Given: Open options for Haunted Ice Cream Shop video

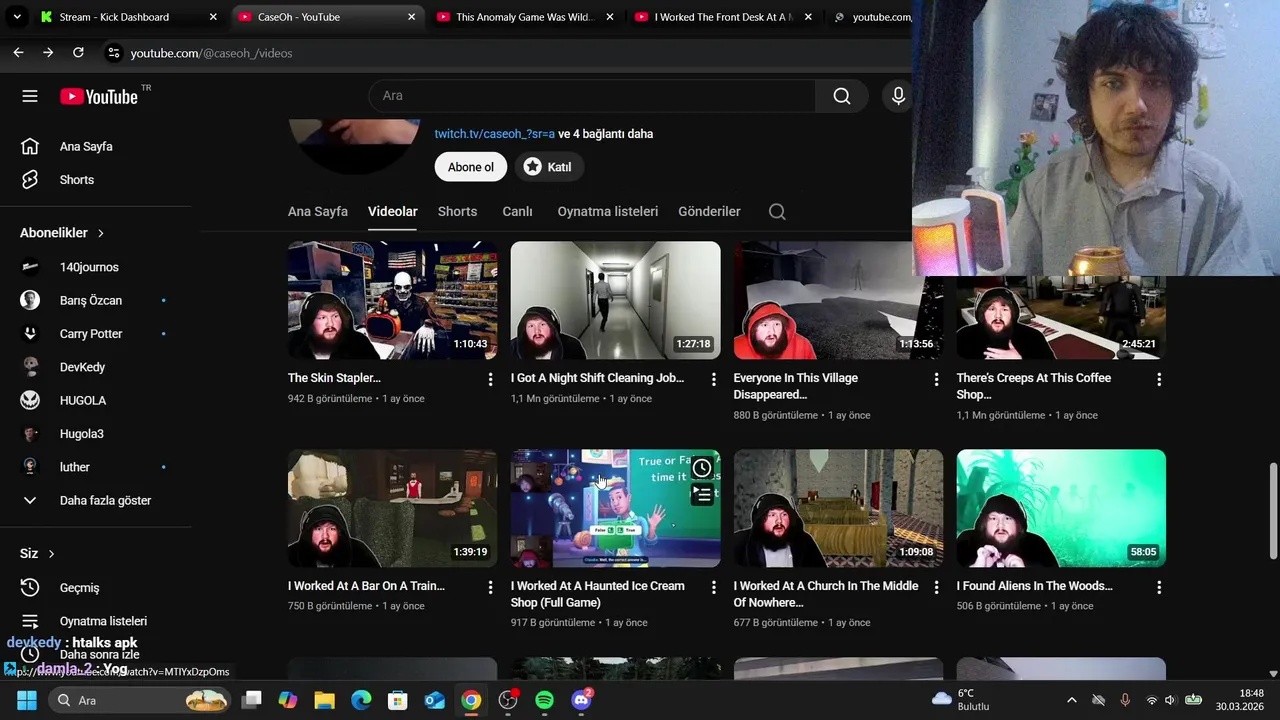Looking at the screenshot, I should tap(713, 587).
